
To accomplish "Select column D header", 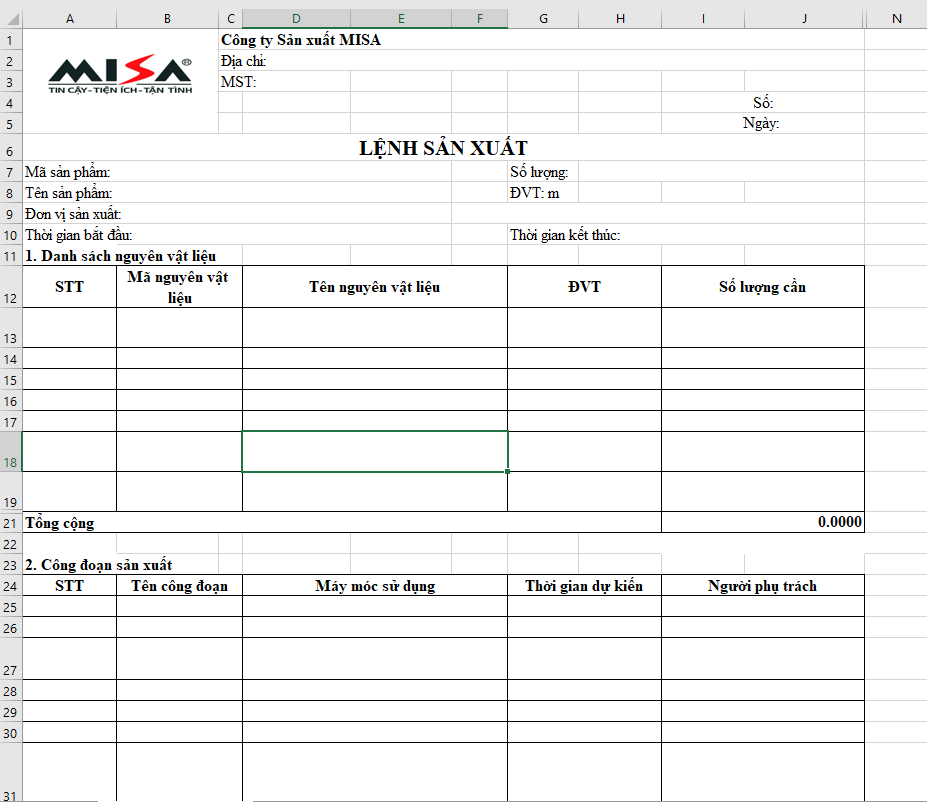I will pos(296,19).
